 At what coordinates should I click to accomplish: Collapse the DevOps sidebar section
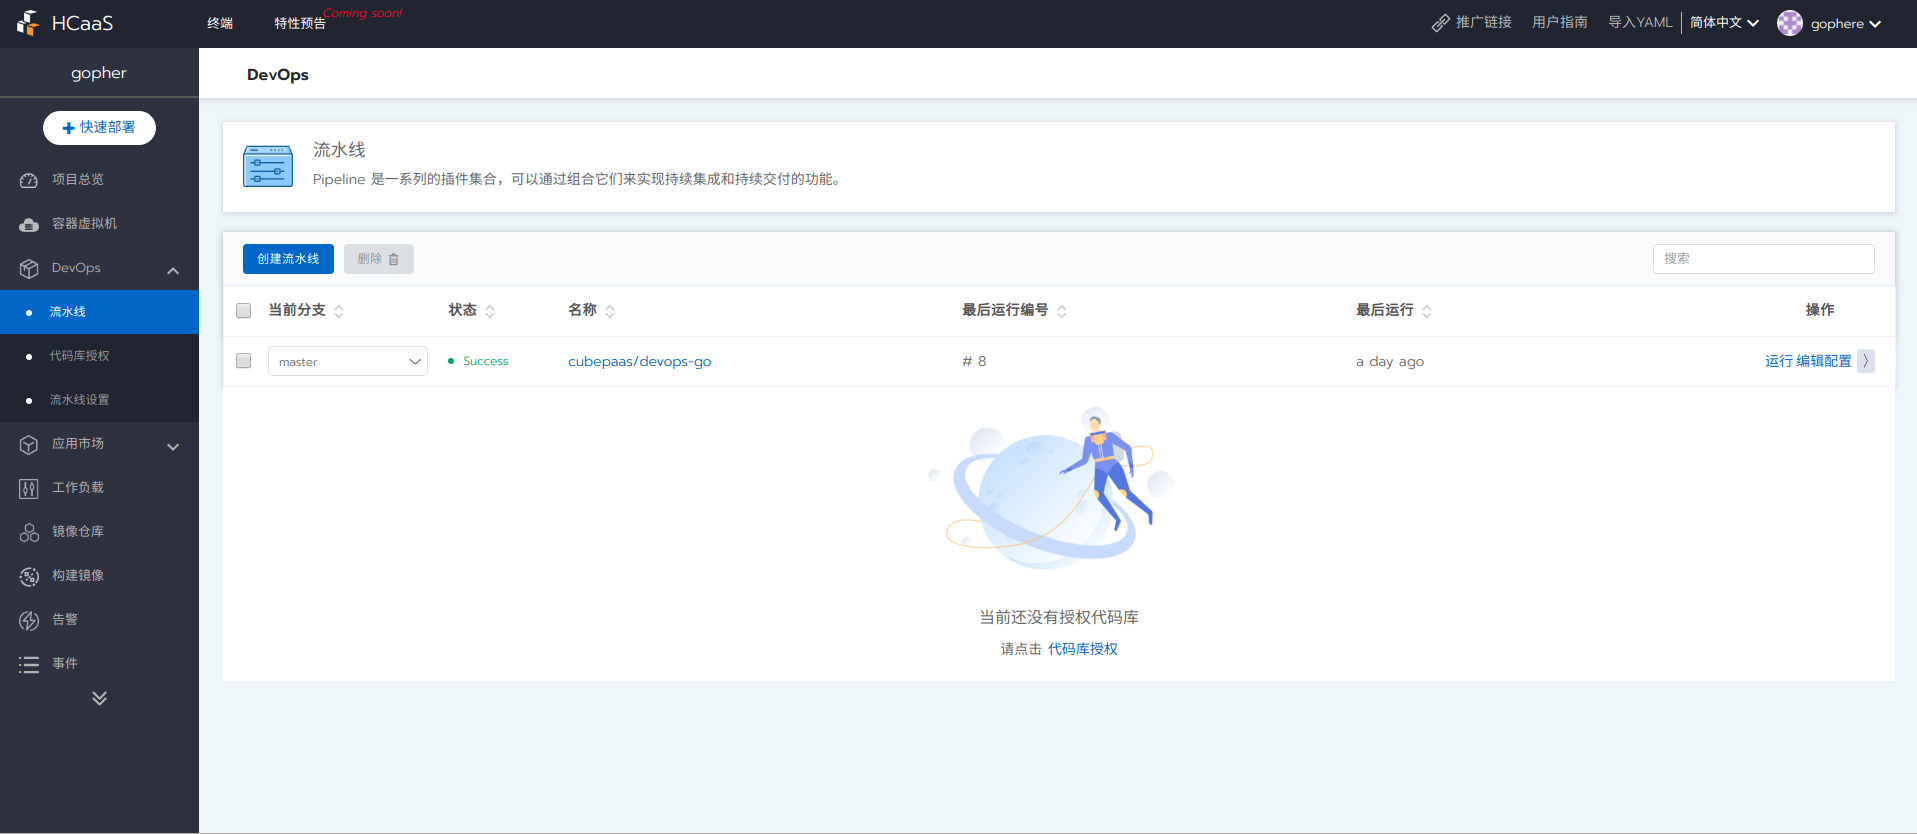(173, 270)
